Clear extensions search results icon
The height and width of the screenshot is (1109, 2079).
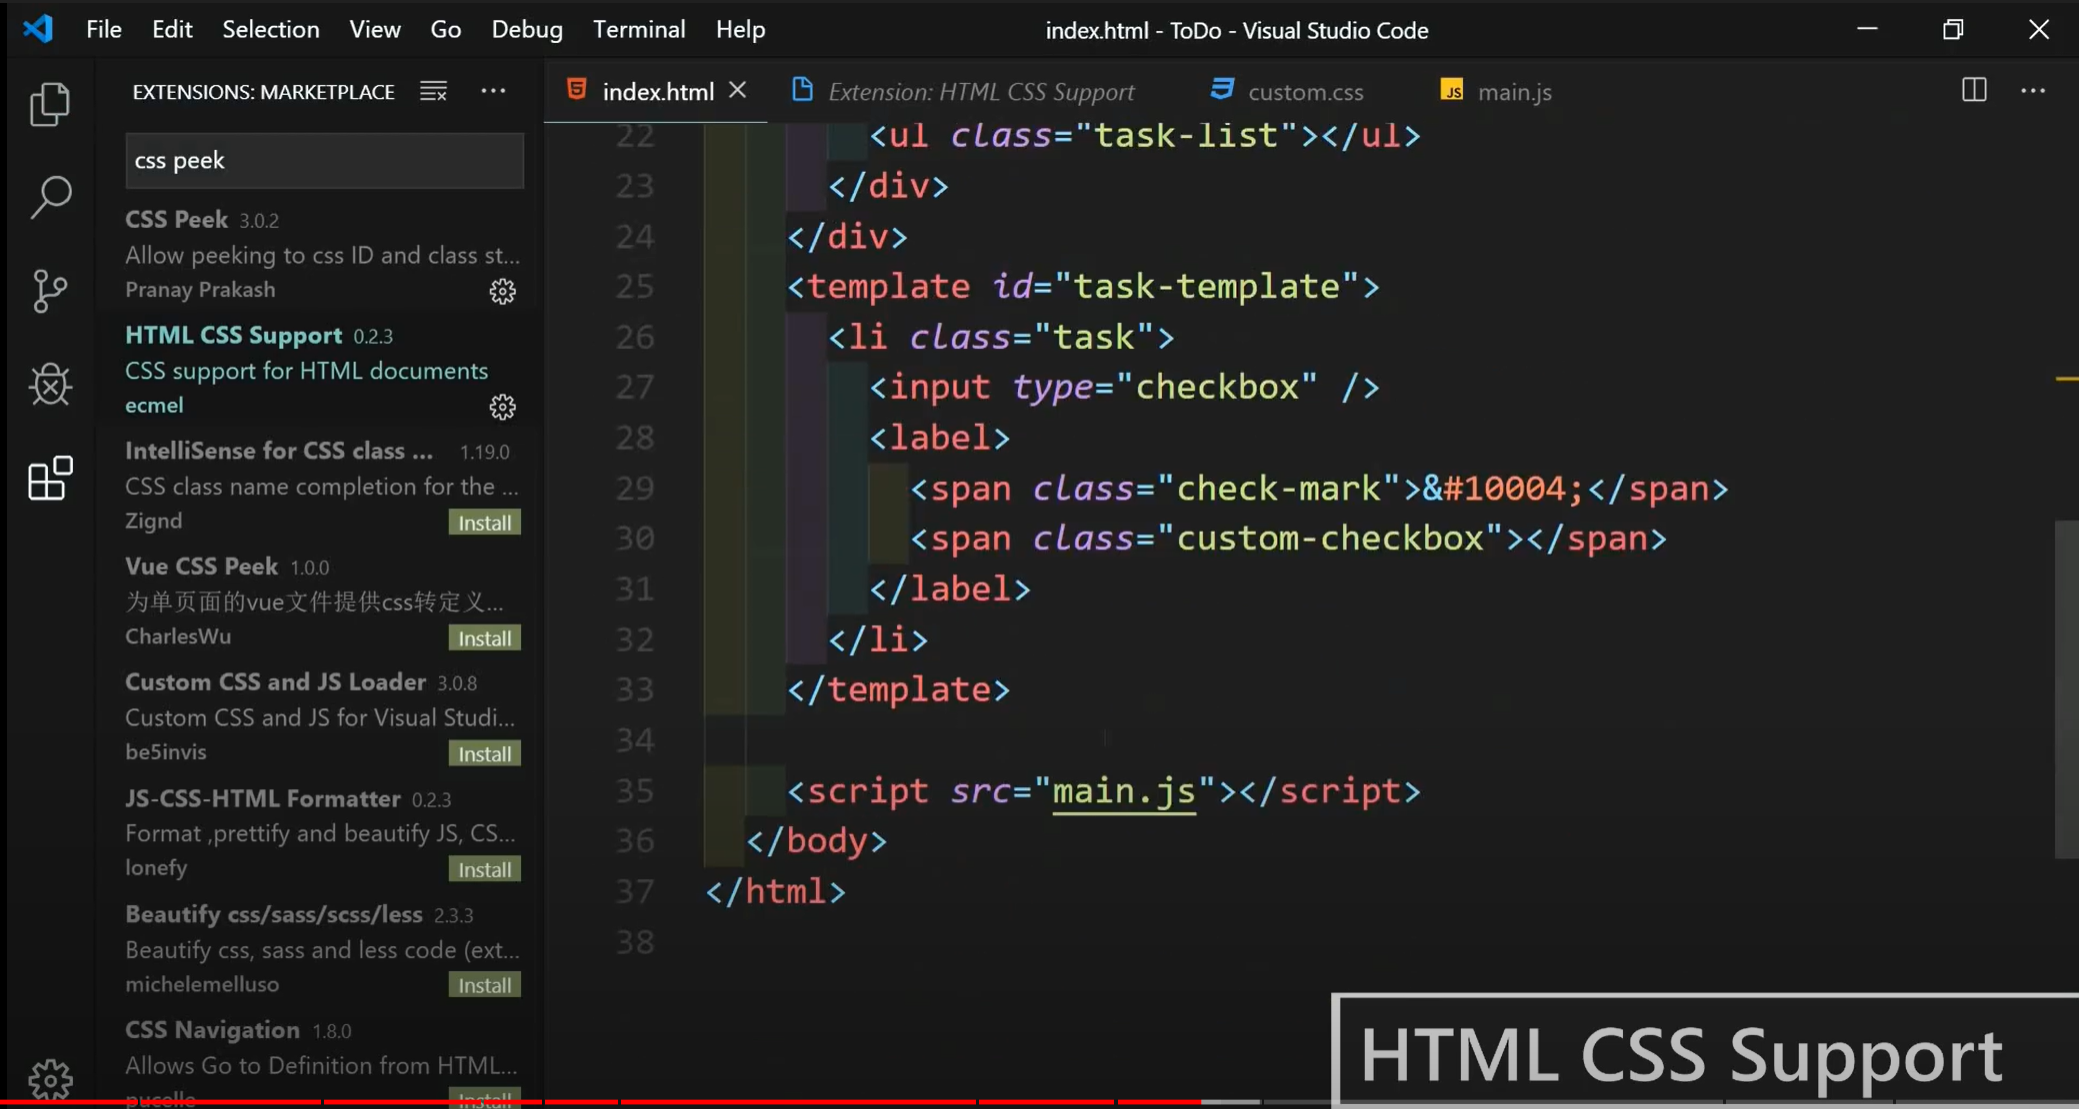tap(433, 91)
